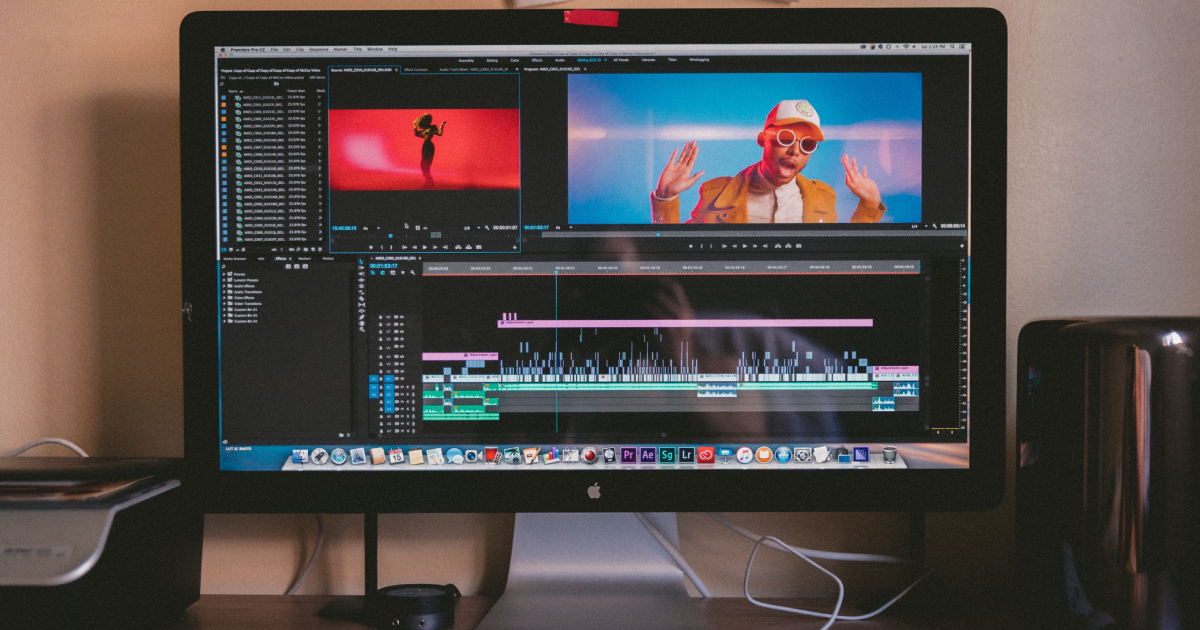
Task: Switch to the Color workspace tab
Action: tap(515, 60)
